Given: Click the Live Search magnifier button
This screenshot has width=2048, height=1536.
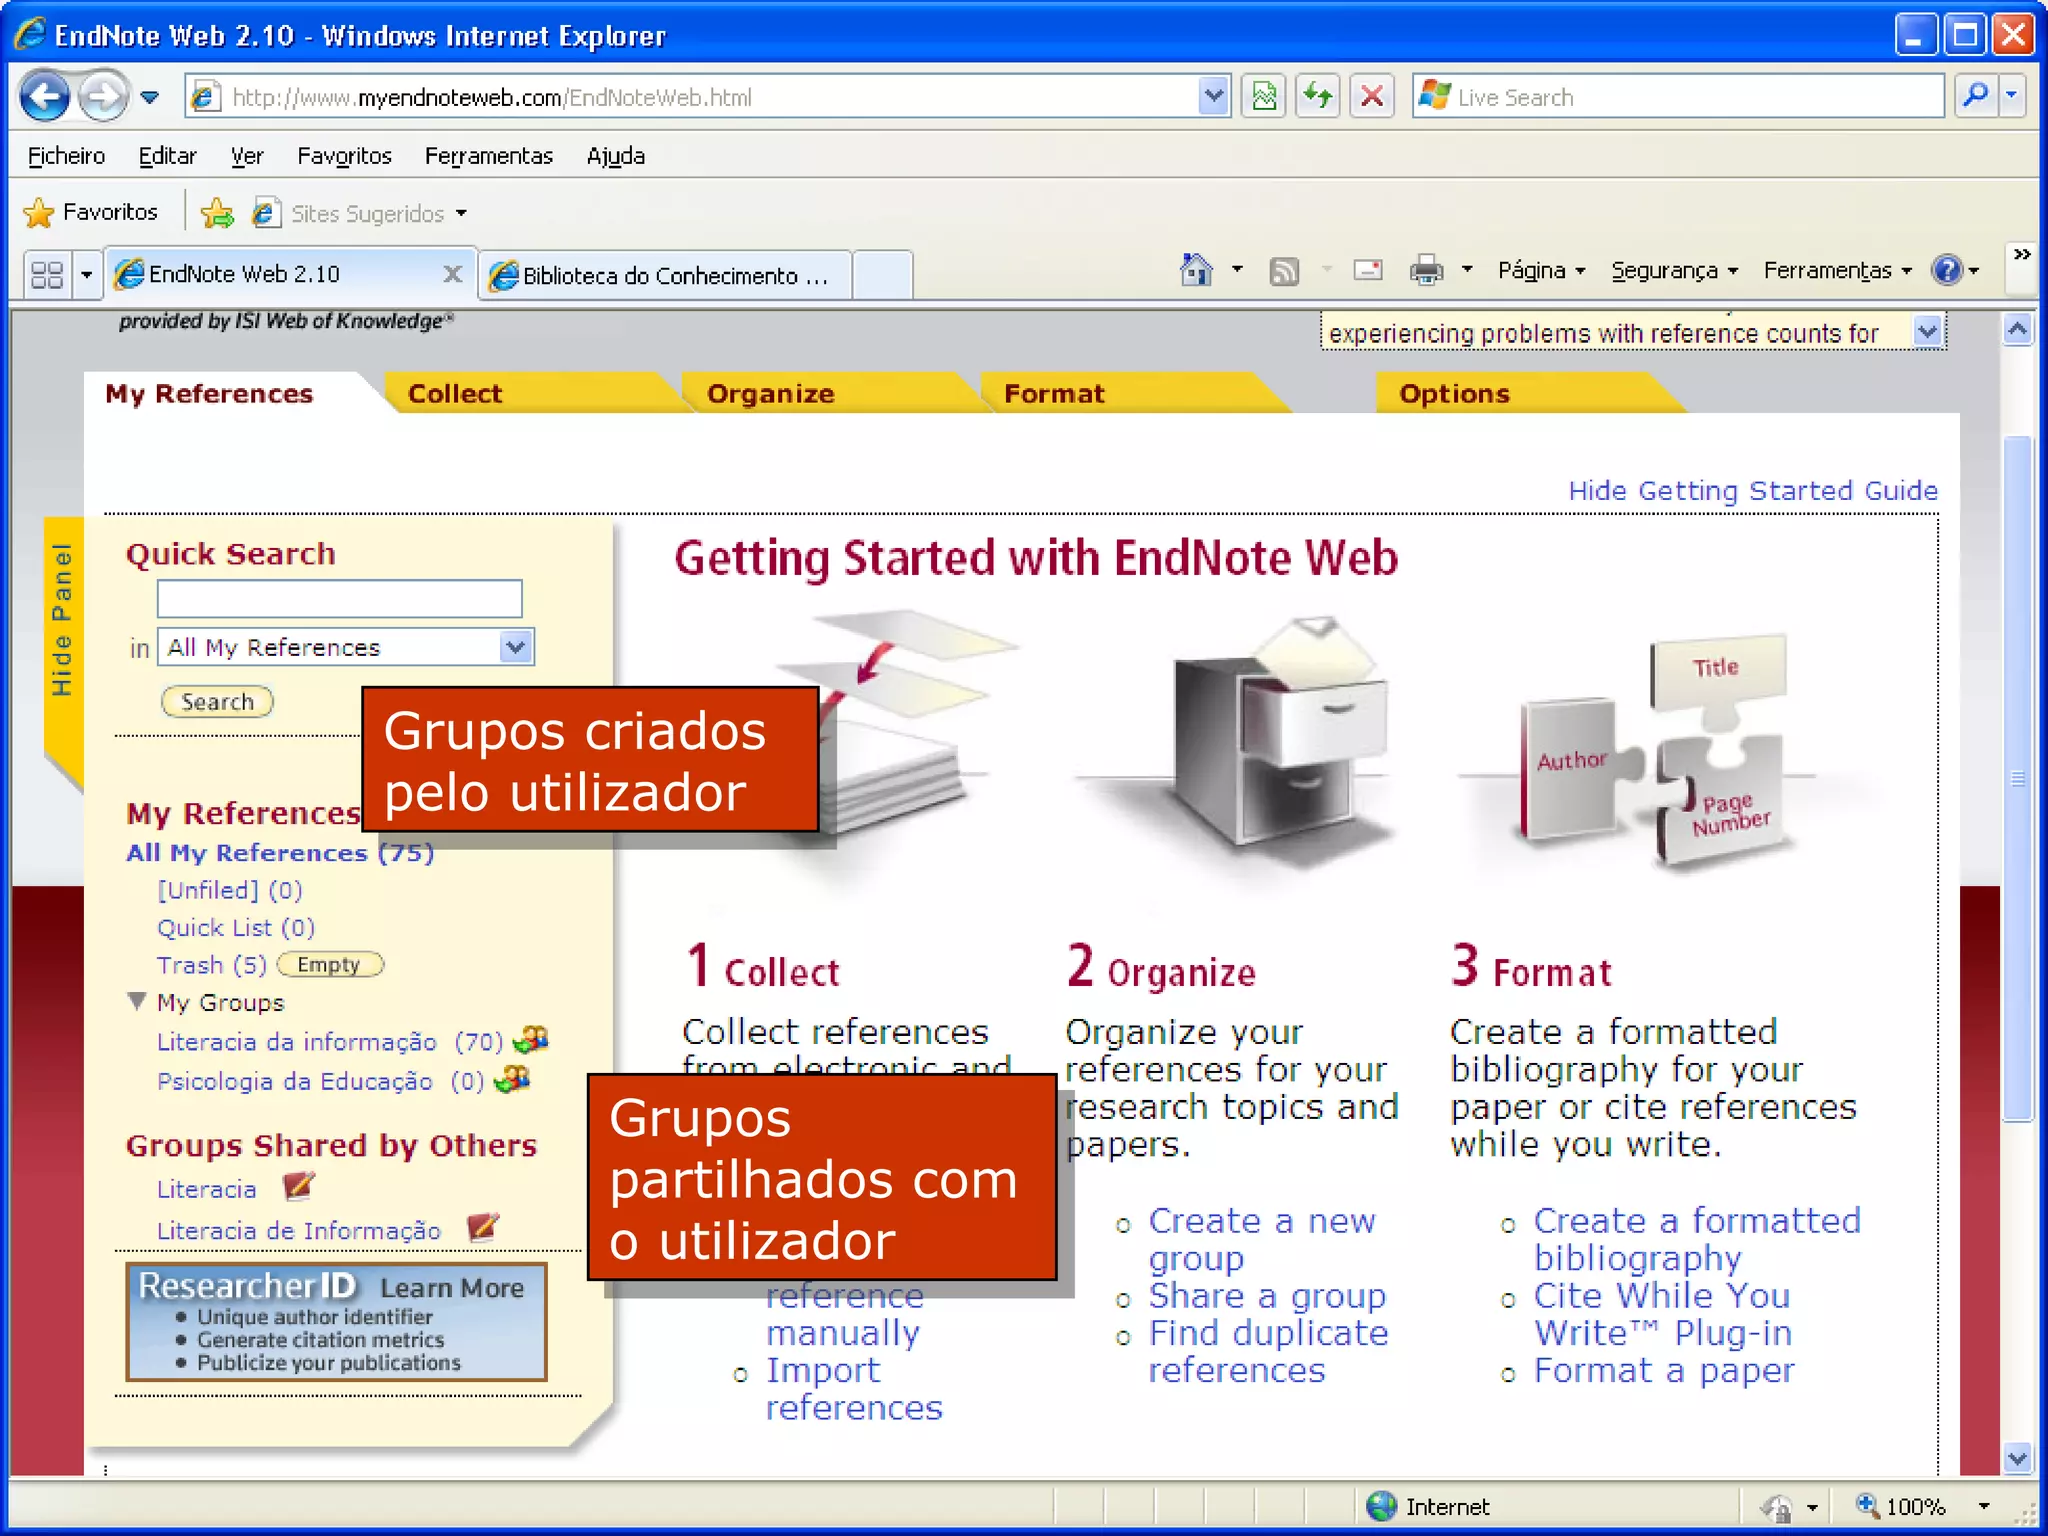Looking at the screenshot, I should click(x=1976, y=97).
